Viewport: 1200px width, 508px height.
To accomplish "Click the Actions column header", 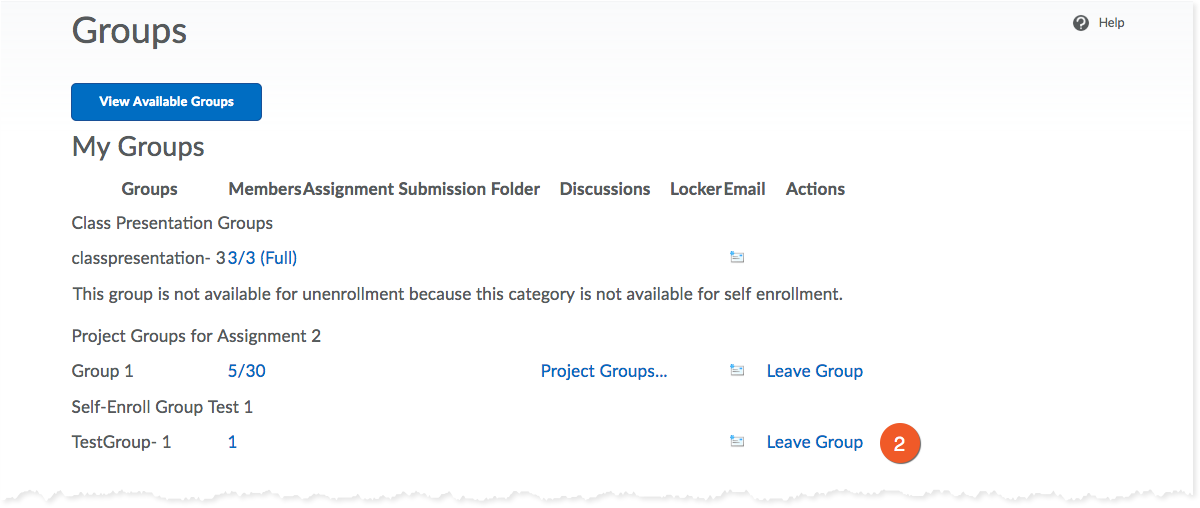I will (x=815, y=189).
